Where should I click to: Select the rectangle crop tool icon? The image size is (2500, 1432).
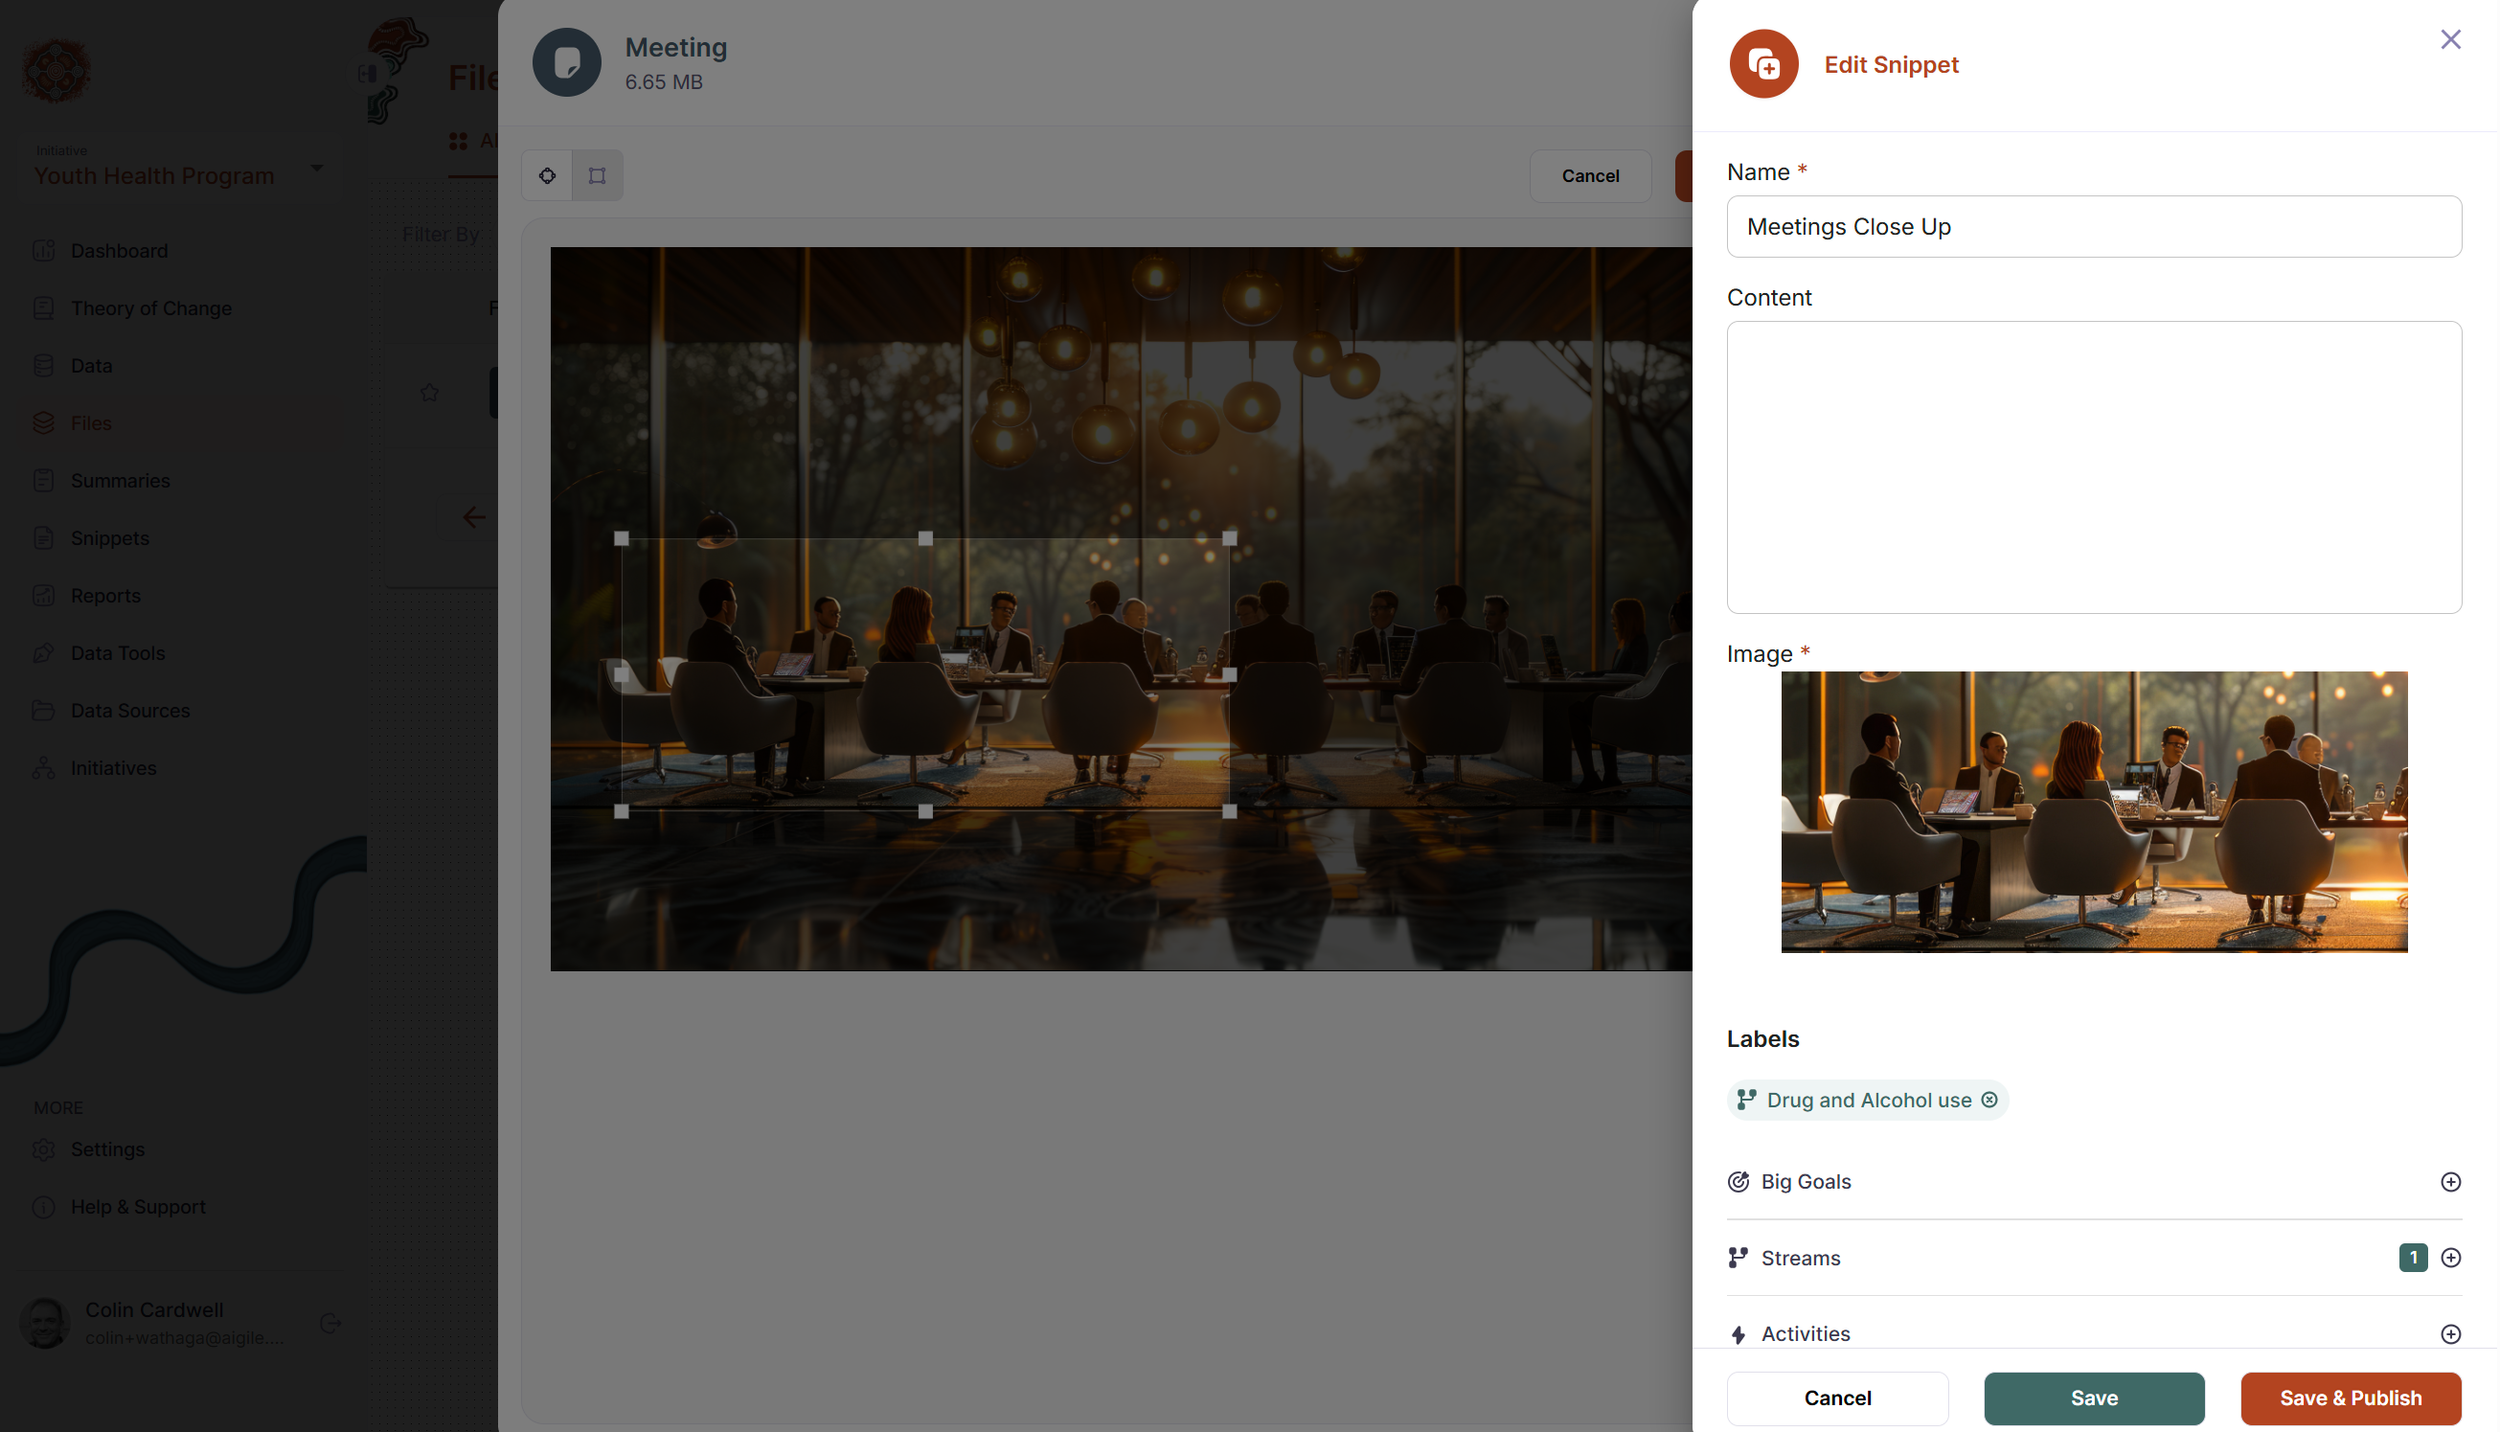(597, 176)
